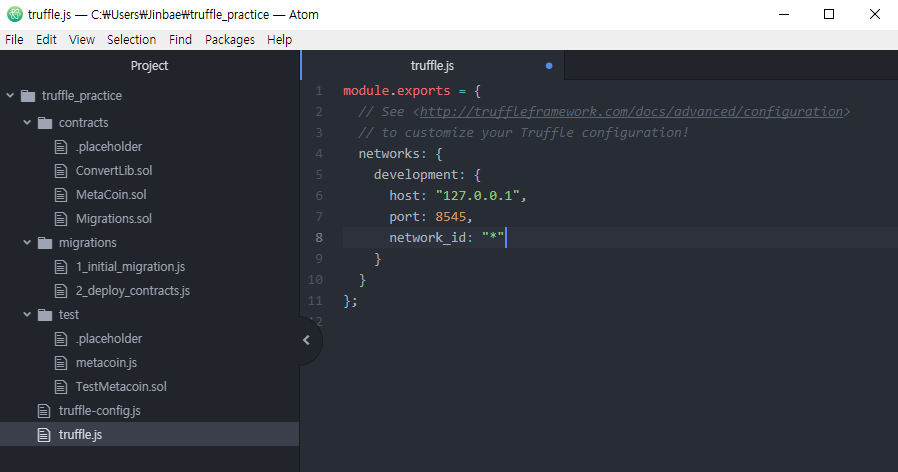Image resolution: width=898 pixels, height=472 pixels.
Task: Place cursor on module.exports text
Action: click(x=397, y=91)
